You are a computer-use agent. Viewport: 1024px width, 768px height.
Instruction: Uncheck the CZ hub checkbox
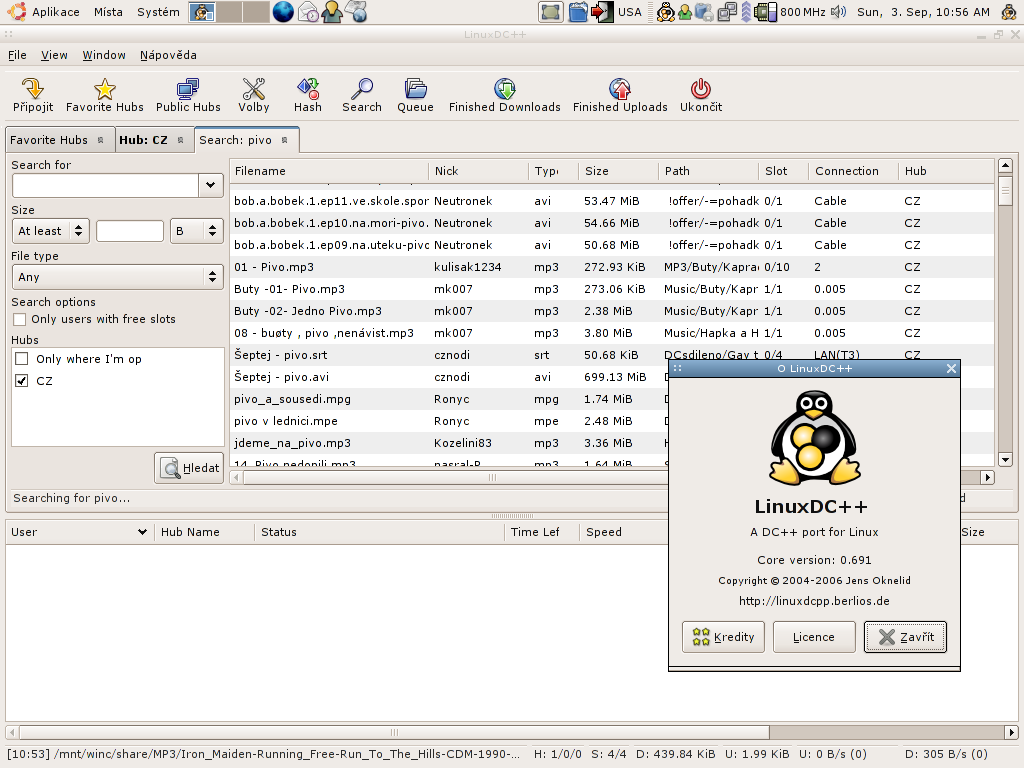click(22, 381)
